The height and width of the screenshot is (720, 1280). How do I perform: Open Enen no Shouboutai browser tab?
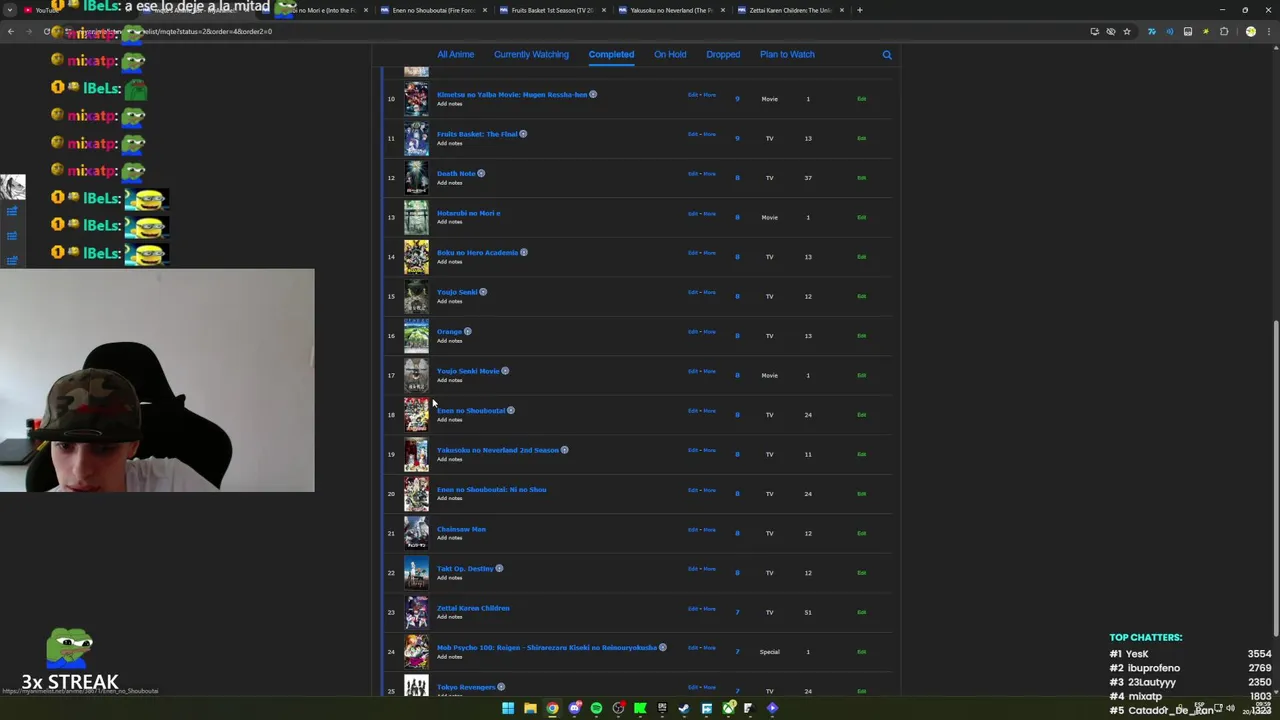[433, 10]
